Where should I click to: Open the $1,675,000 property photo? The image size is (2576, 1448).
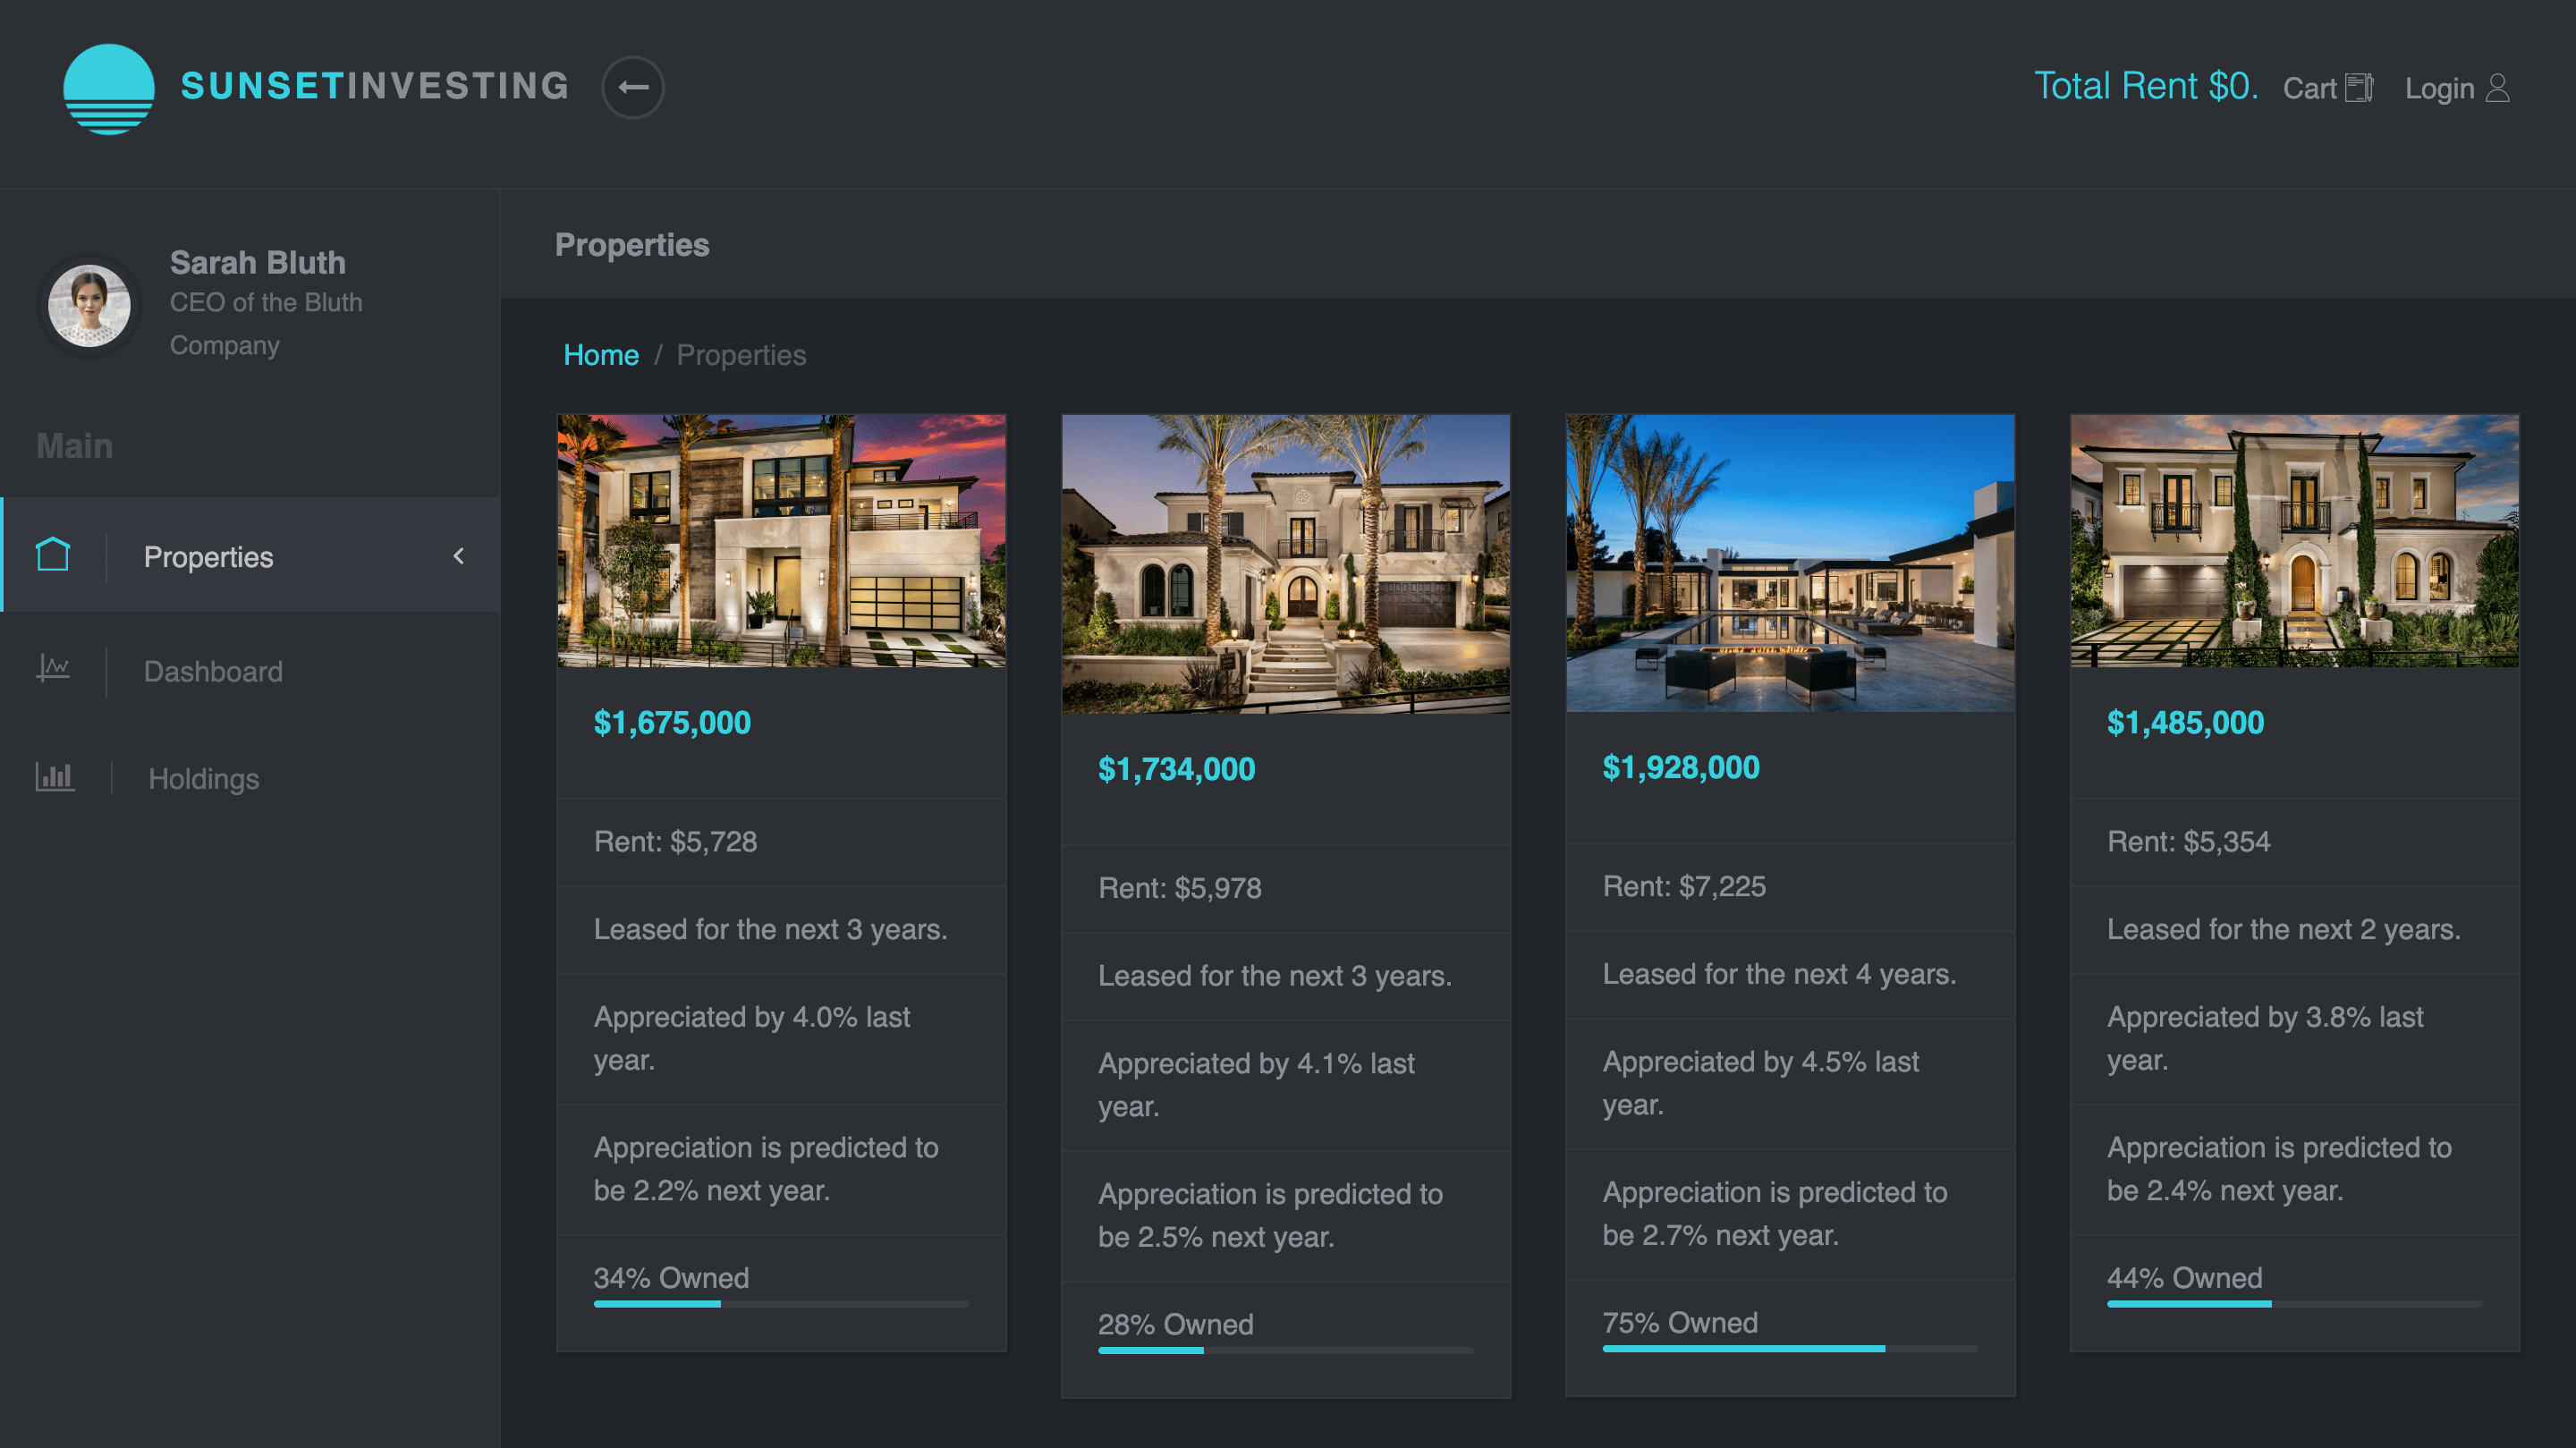[781, 540]
